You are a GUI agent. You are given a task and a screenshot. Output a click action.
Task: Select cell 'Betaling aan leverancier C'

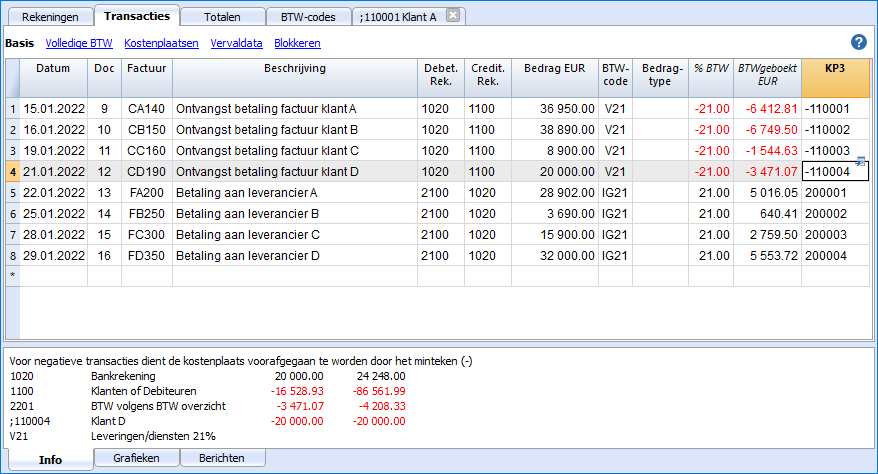coord(295,234)
